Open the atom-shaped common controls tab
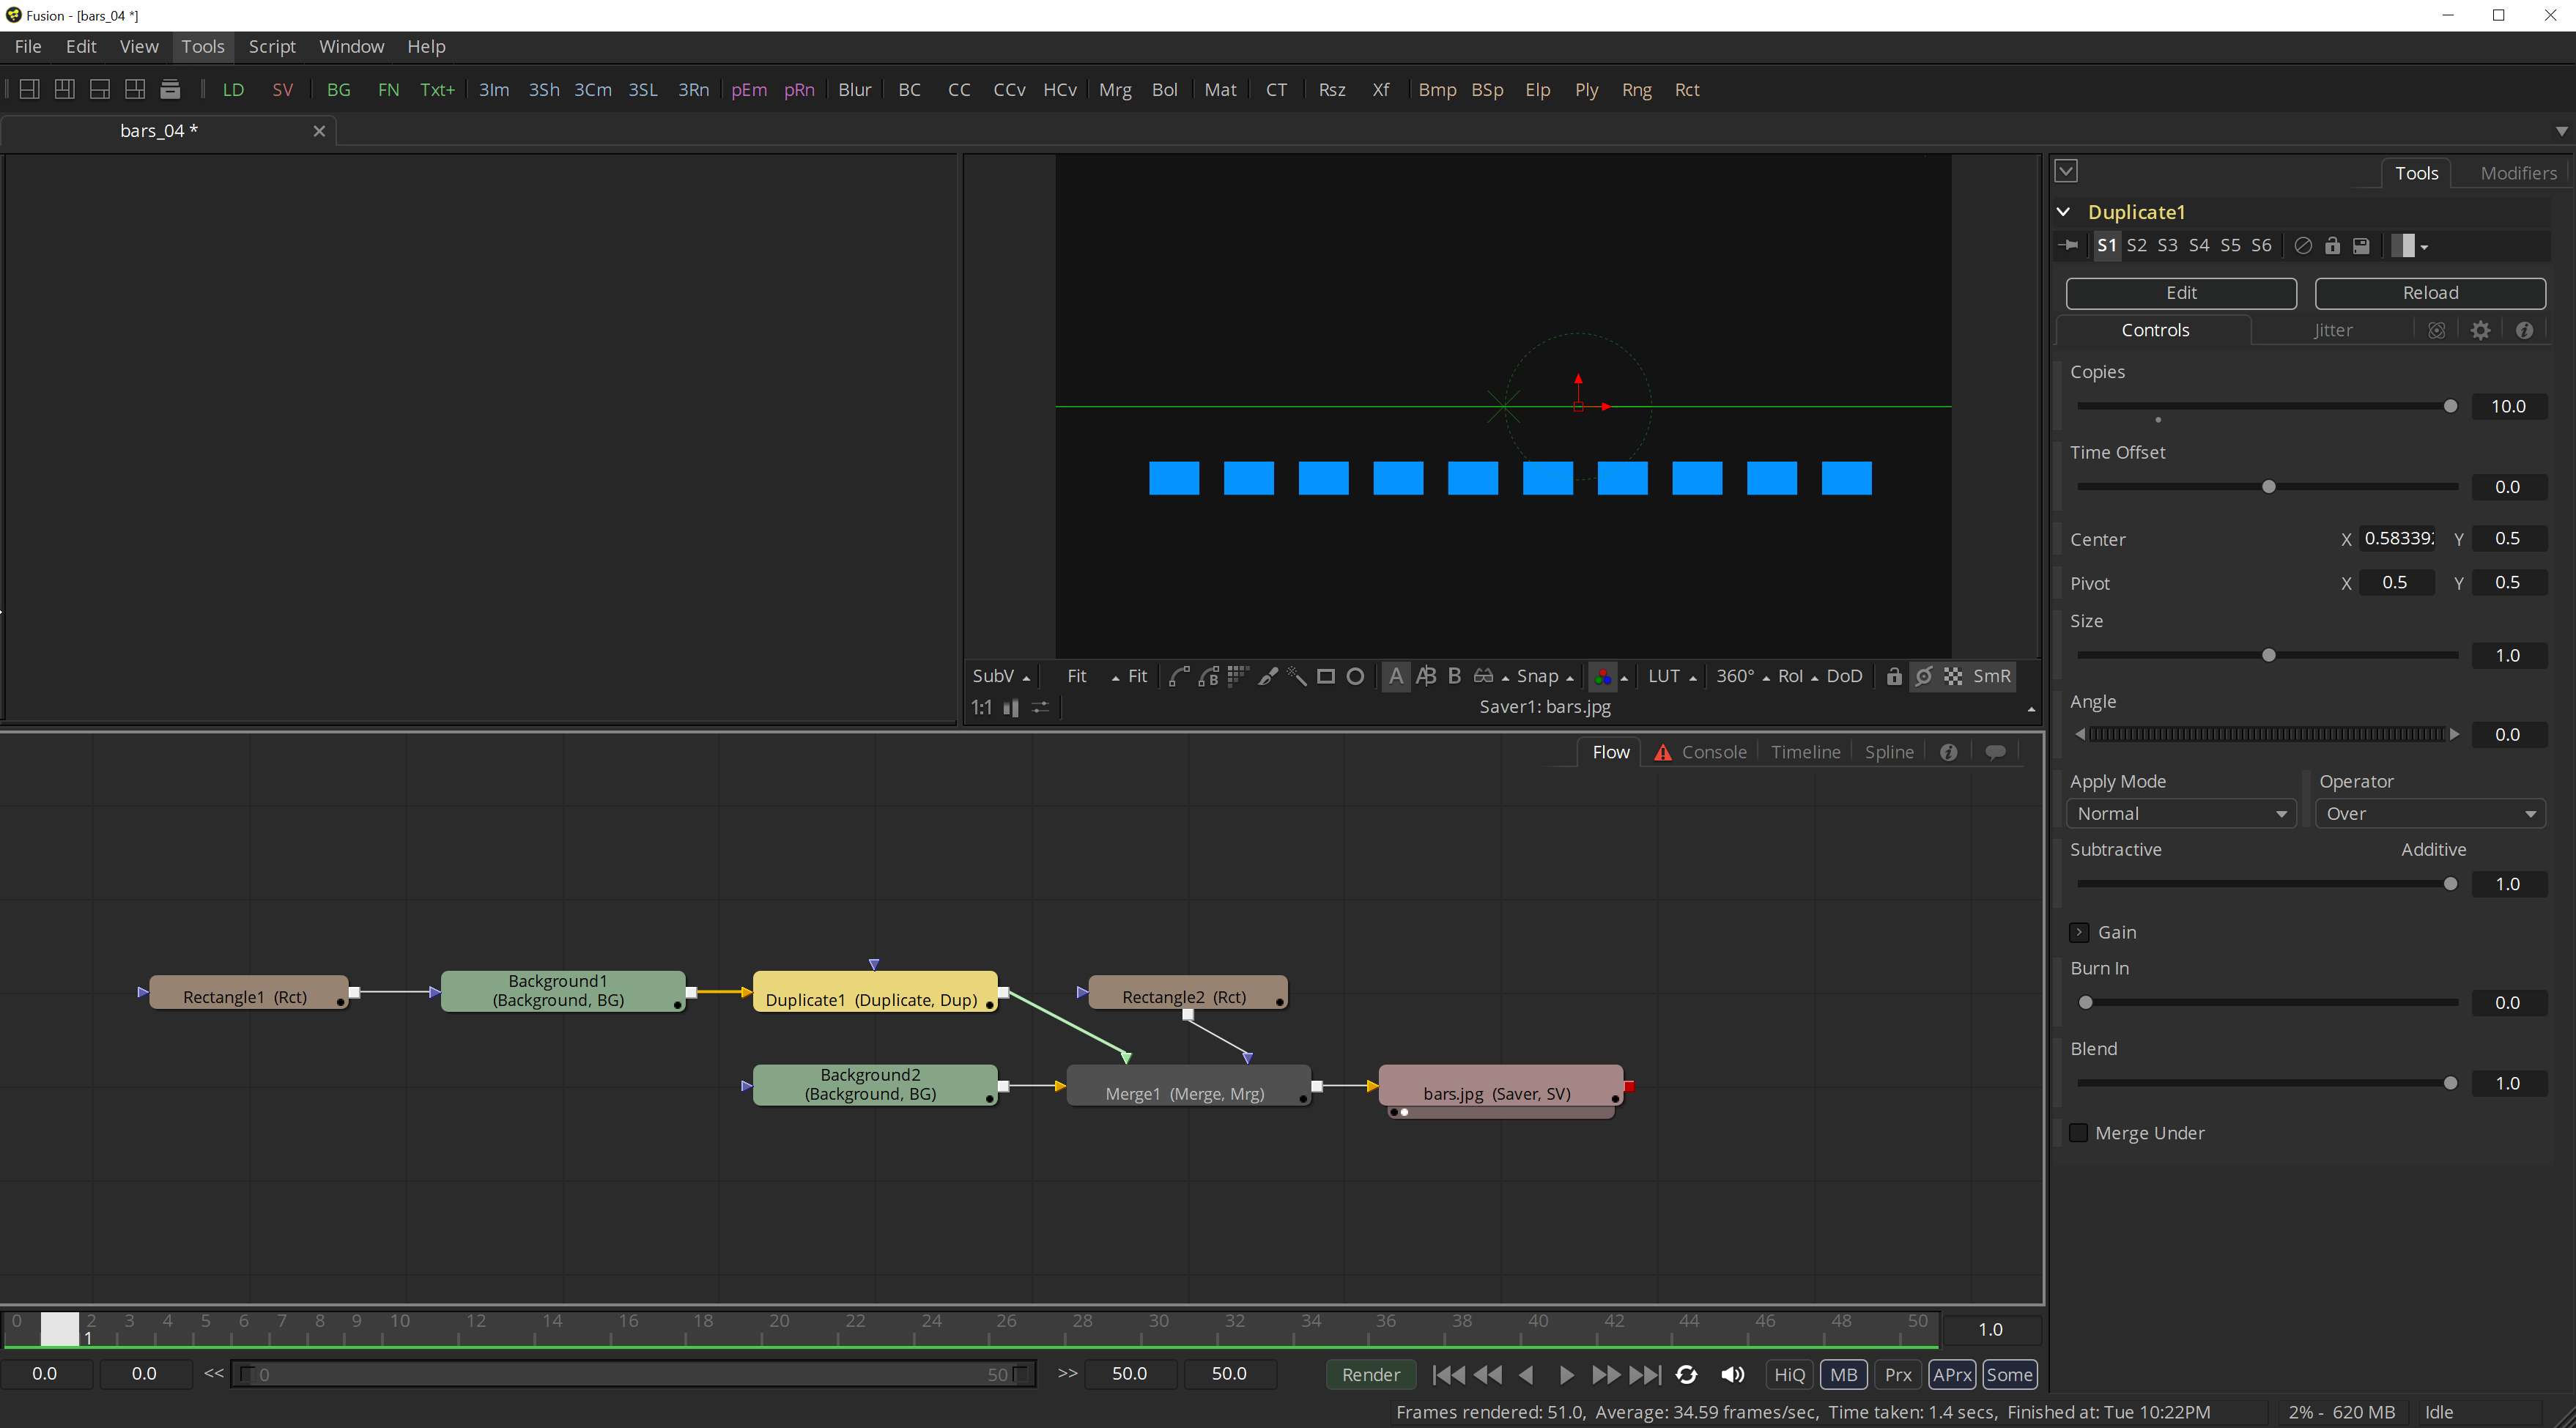This screenshot has width=2576, height=1428. coord(2437,330)
